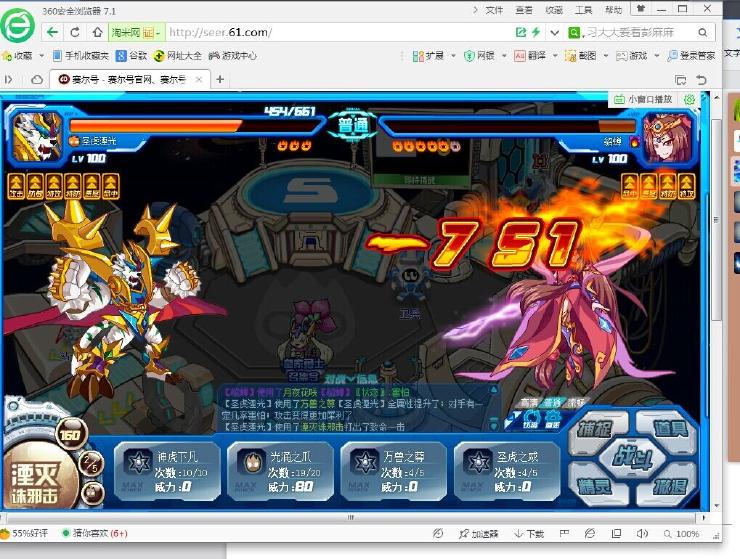Use skill 光涌之爪
This screenshot has height=559, width=740.
(x=280, y=471)
